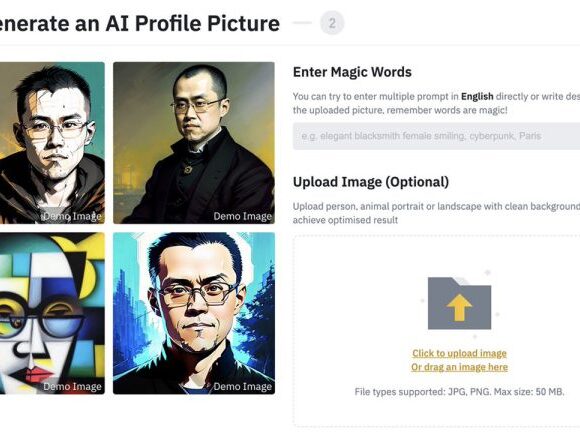
Task: Click "Demo Image" label on cubist artwork
Action: click(72, 387)
